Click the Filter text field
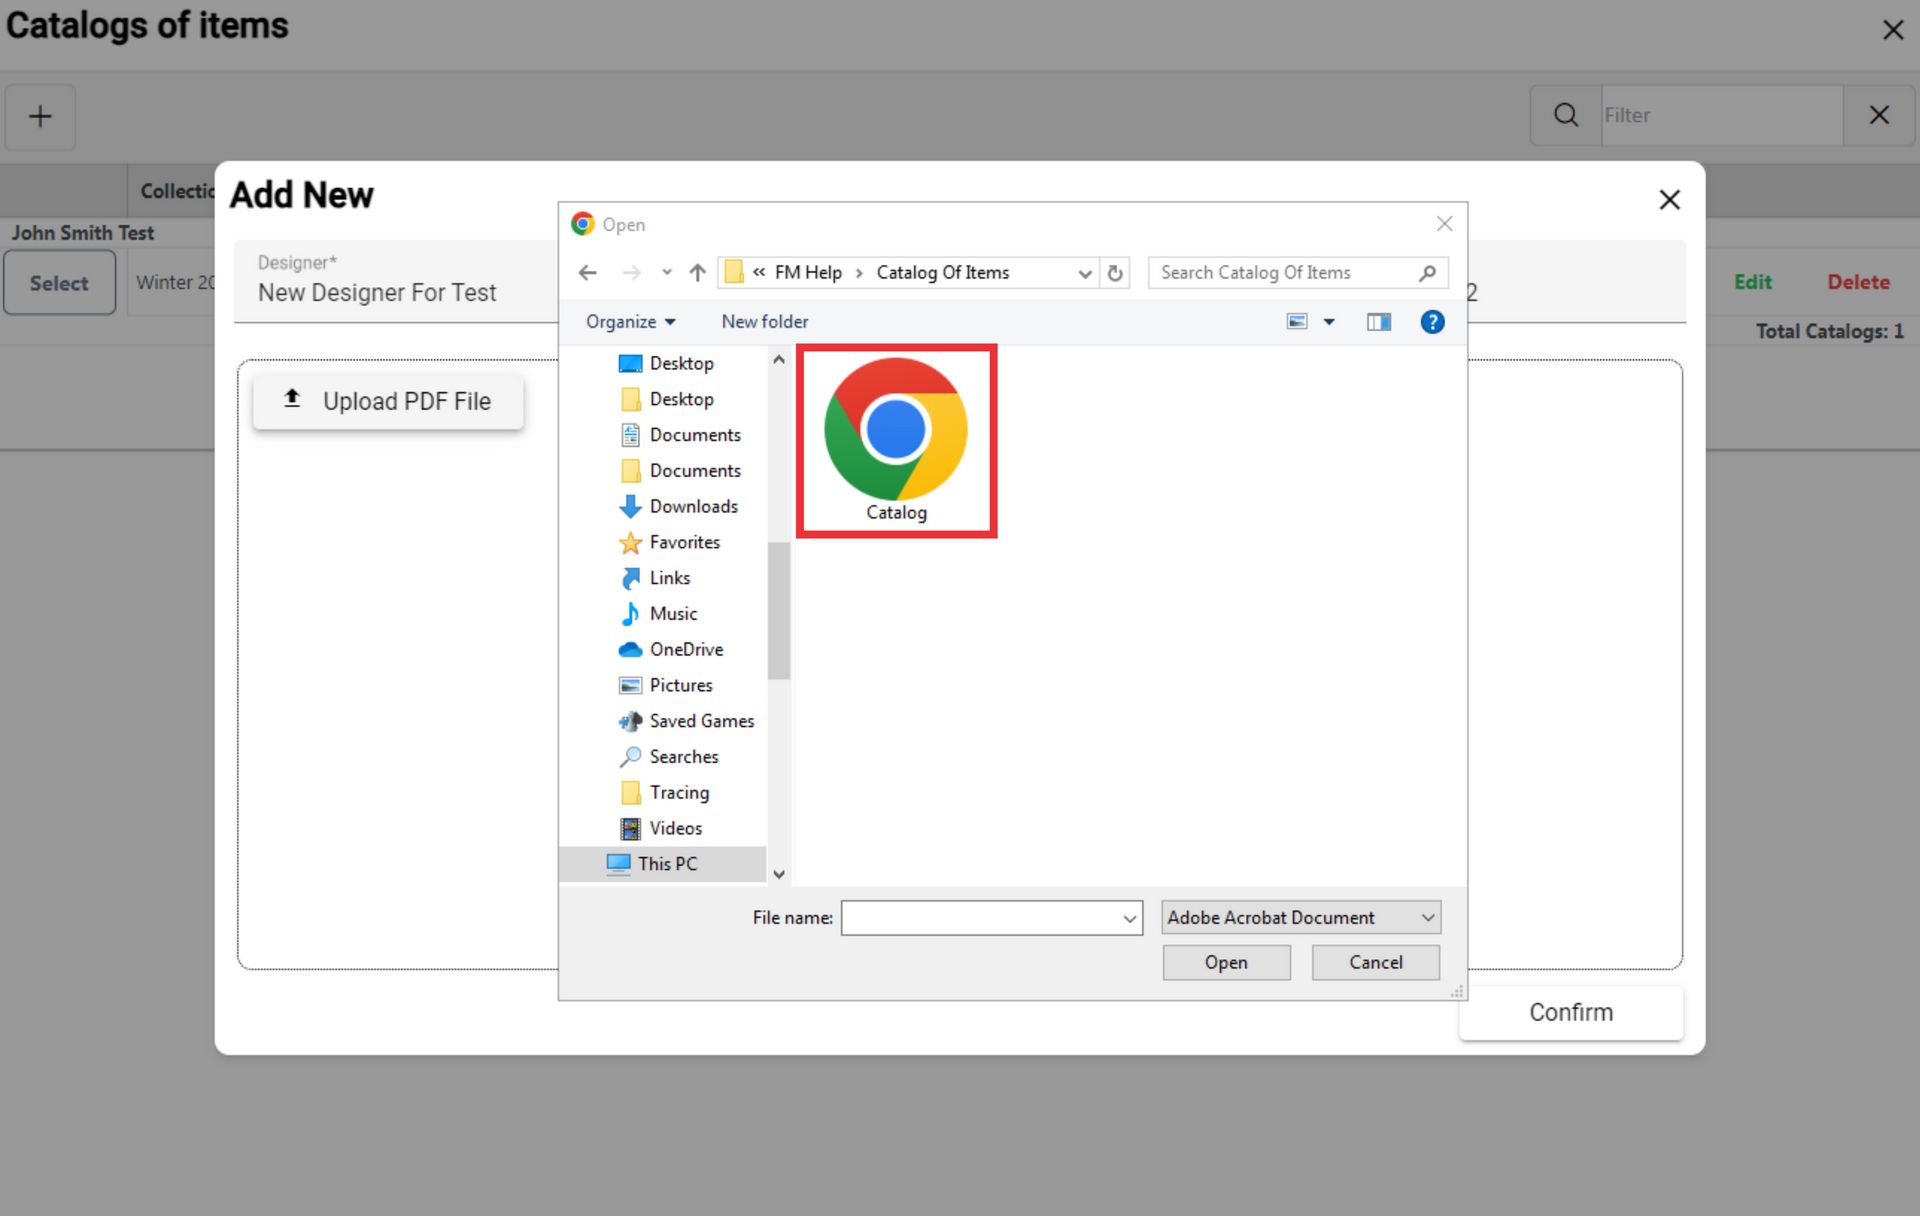Viewport: 1920px width, 1216px height. [x=1722, y=115]
